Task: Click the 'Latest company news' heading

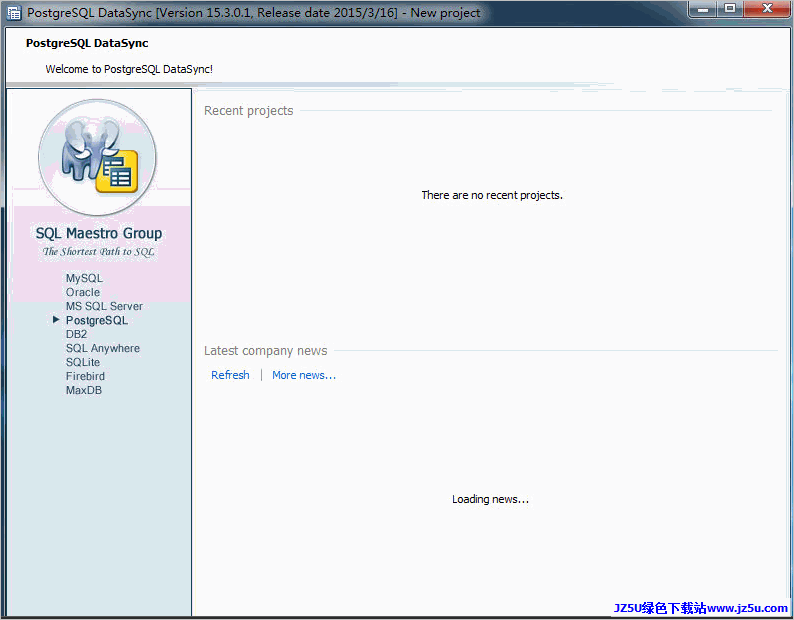Action: 265,351
